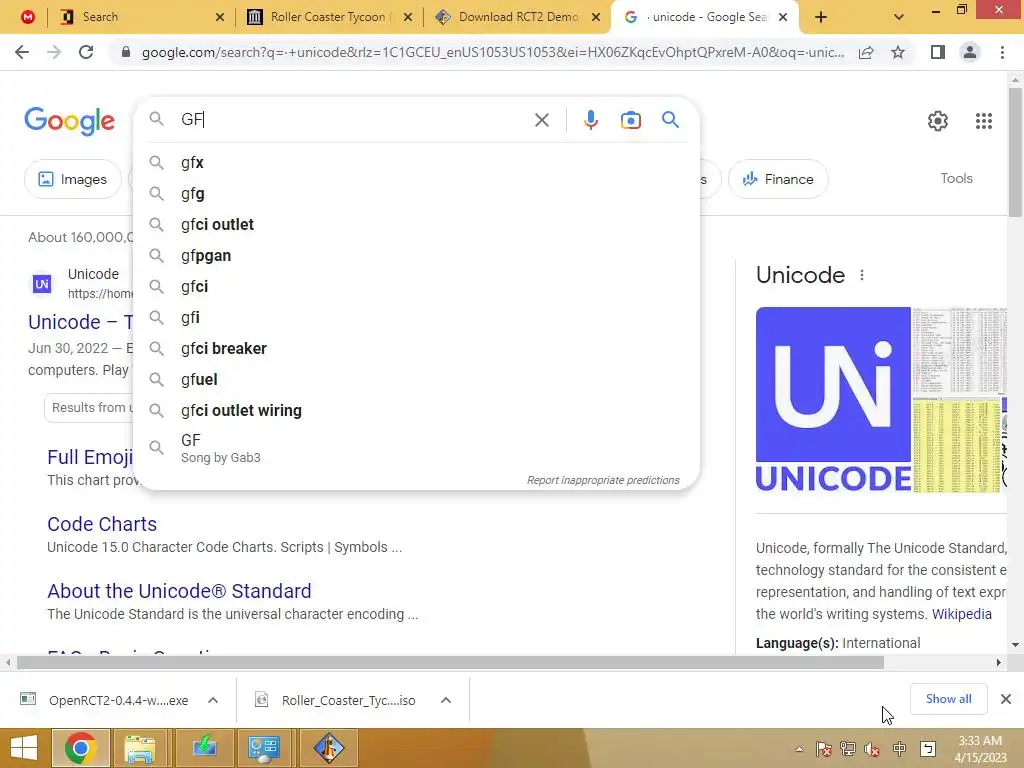Open the Google apps grid
The height and width of the screenshot is (768, 1024).
[984, 121]
